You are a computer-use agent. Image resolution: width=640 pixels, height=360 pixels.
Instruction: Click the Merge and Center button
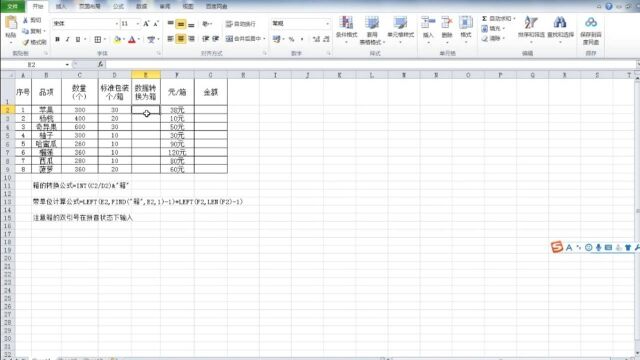(244, 39)
